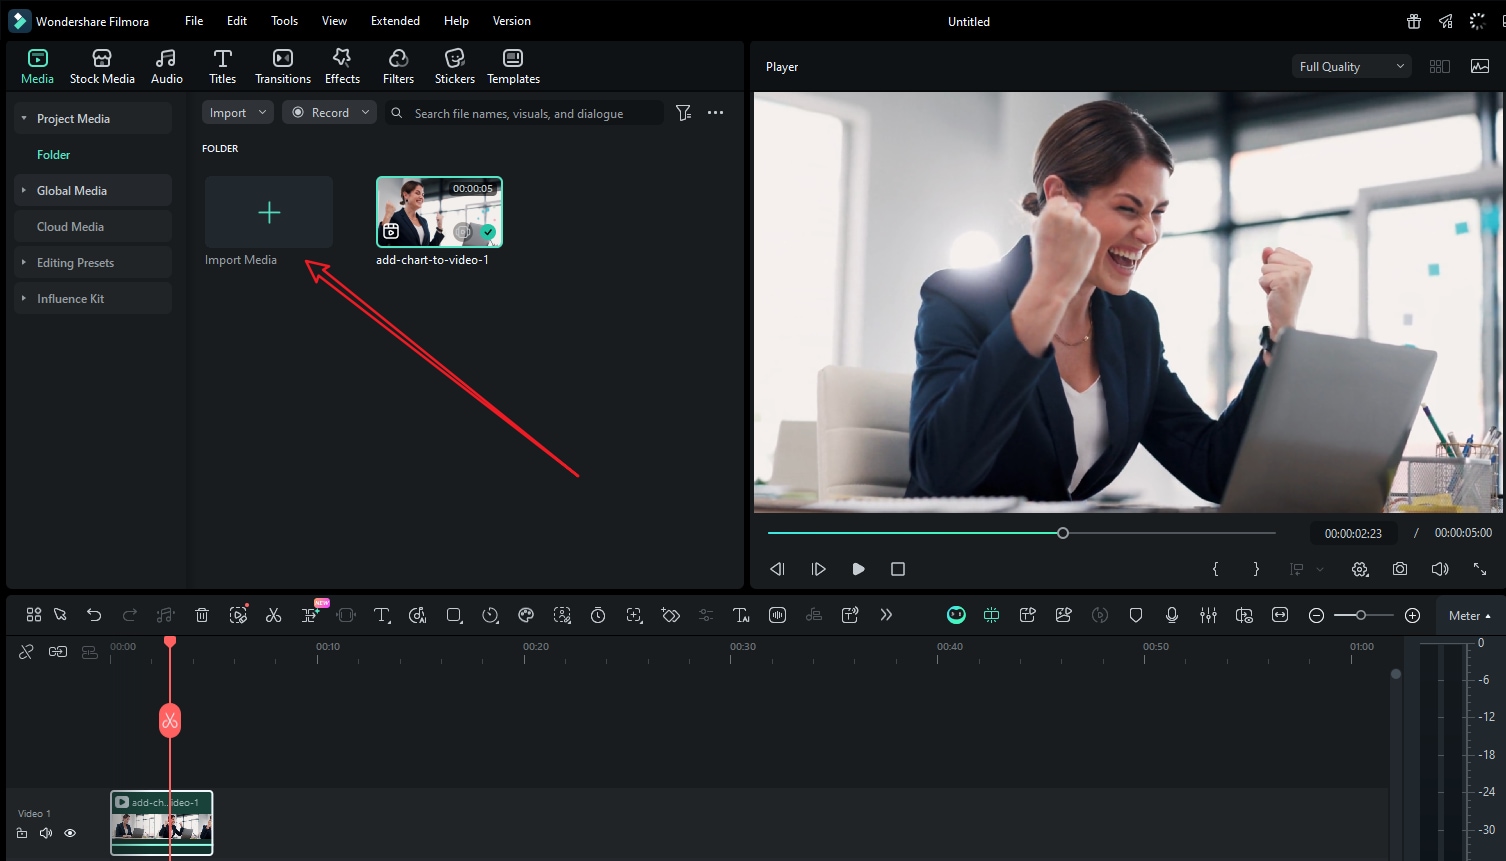Click the Import Media plus tile
Screen dimensions: 1506x861
tap(269, 212)
